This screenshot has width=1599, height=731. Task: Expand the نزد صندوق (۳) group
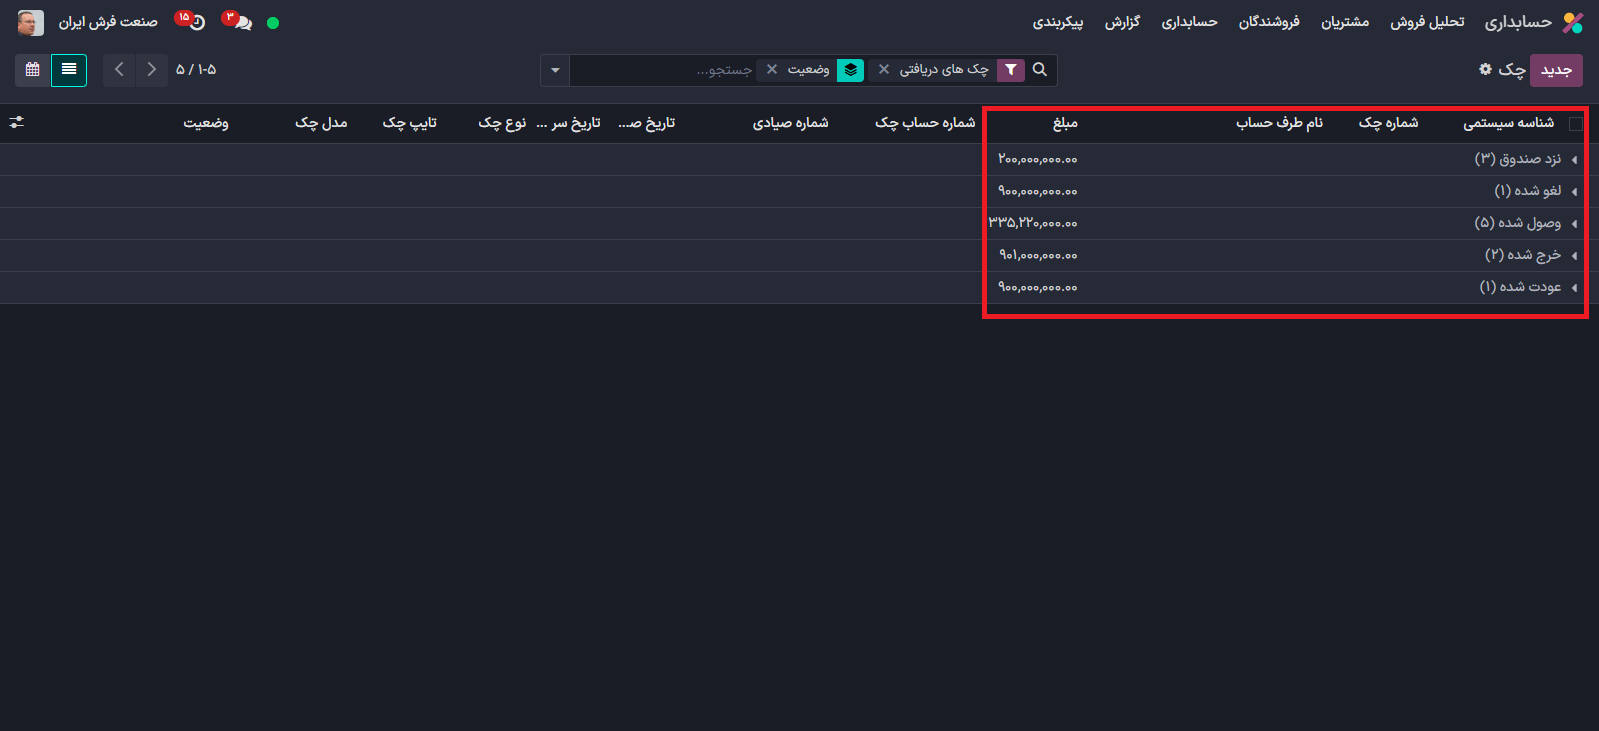pos(1517,159)
